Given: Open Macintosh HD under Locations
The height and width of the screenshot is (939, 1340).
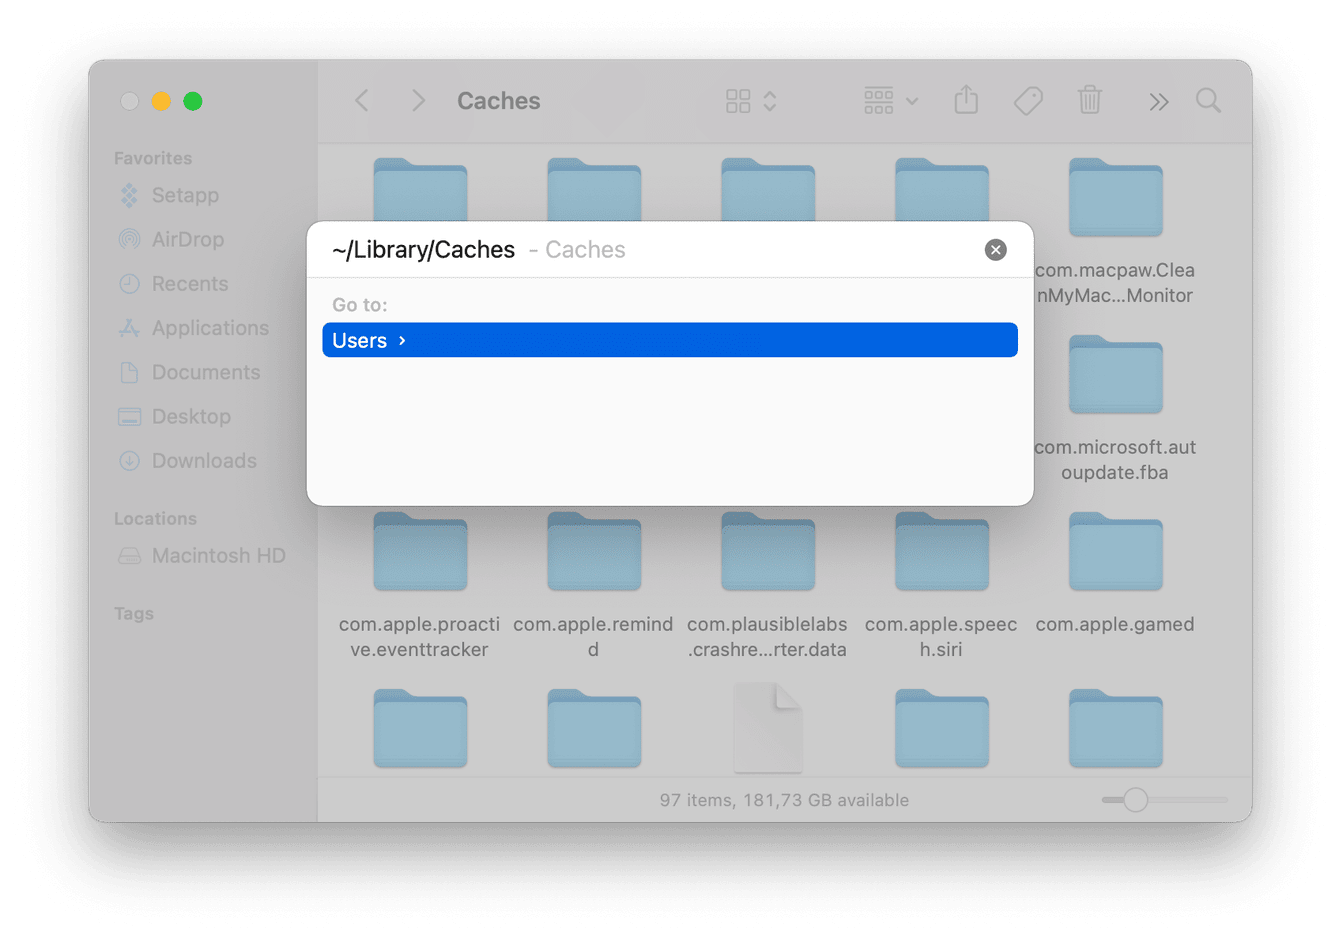Looking at the screenshot, I should pos(218,555).
